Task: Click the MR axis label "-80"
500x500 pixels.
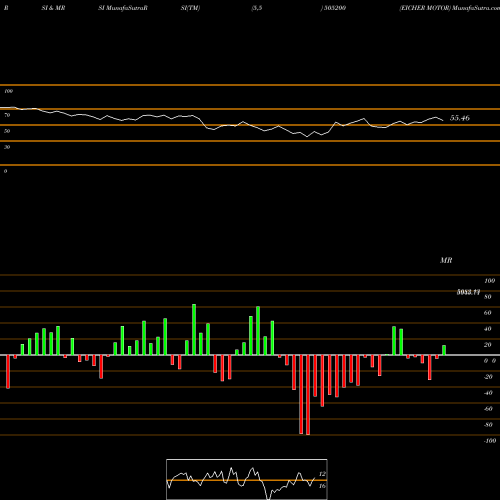Action: pyautogui.click(x=488, y=425)
